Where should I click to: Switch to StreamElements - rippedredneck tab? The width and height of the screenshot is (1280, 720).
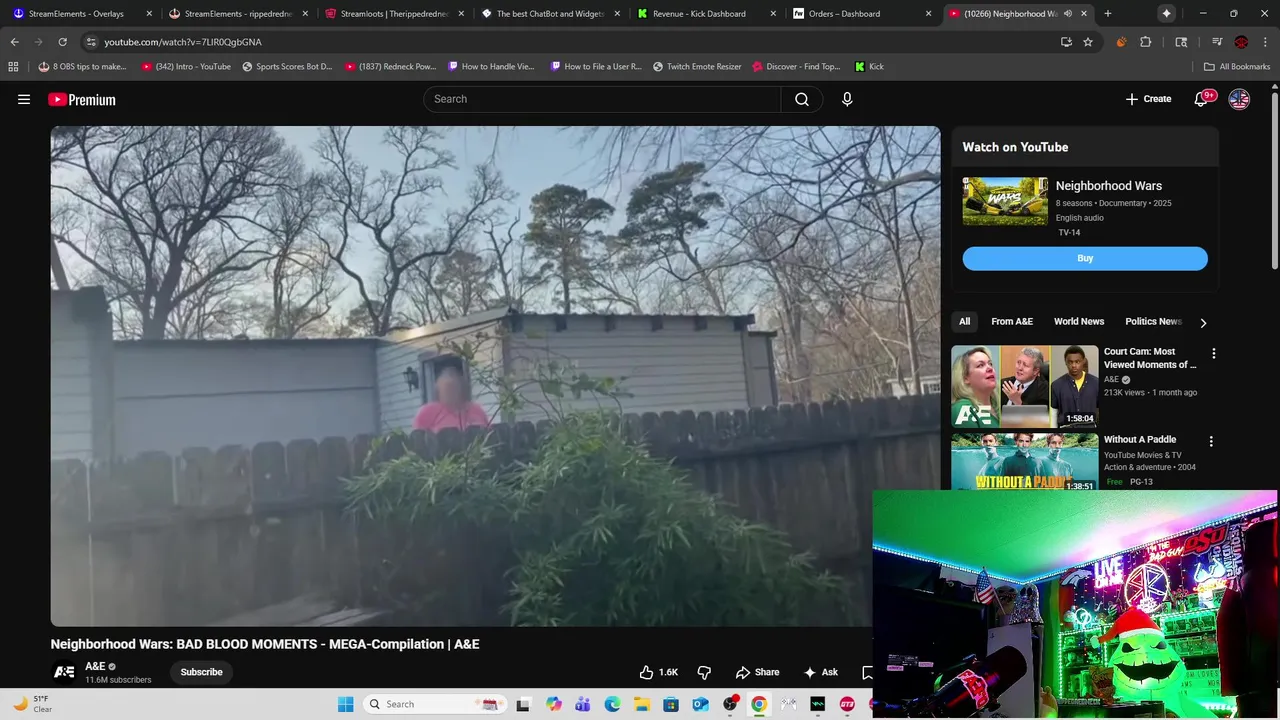236,14
